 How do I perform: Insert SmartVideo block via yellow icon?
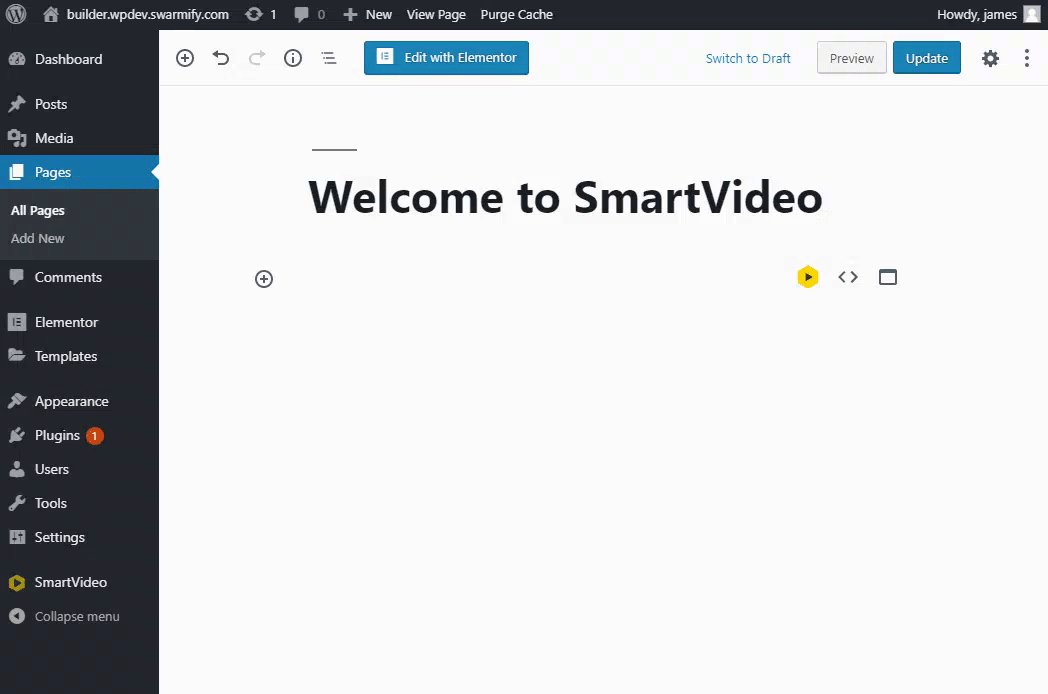pyautogui.click(x=808, y=277)
